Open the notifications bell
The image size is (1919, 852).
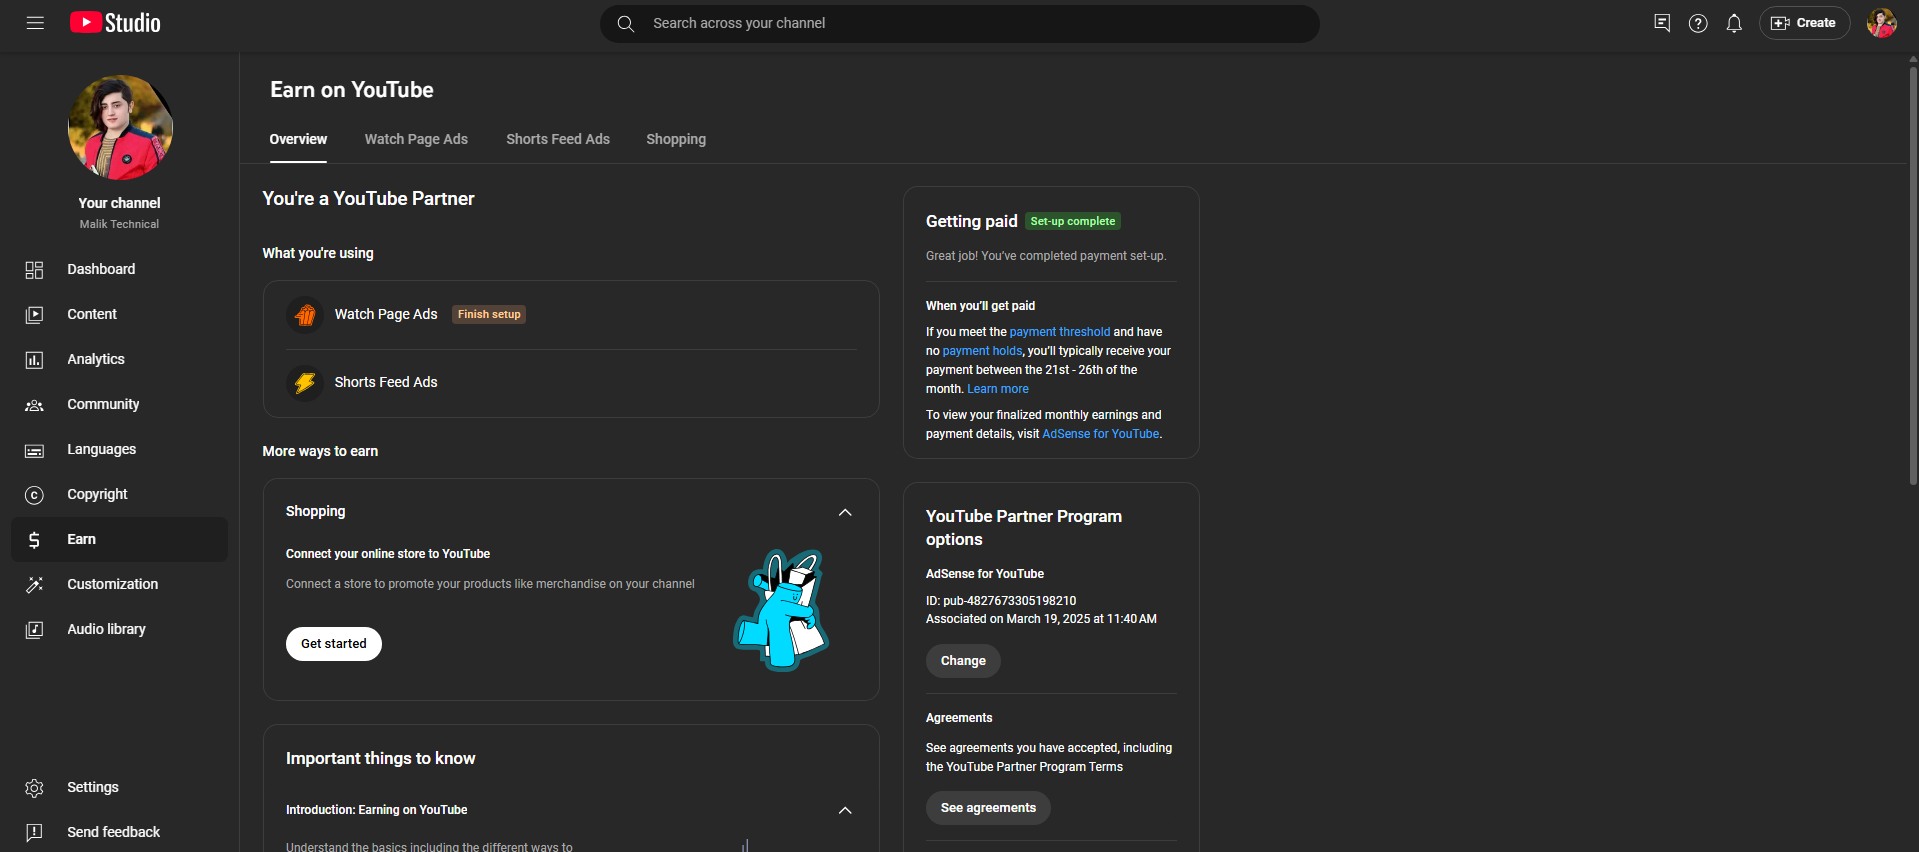coord(1734,23)
